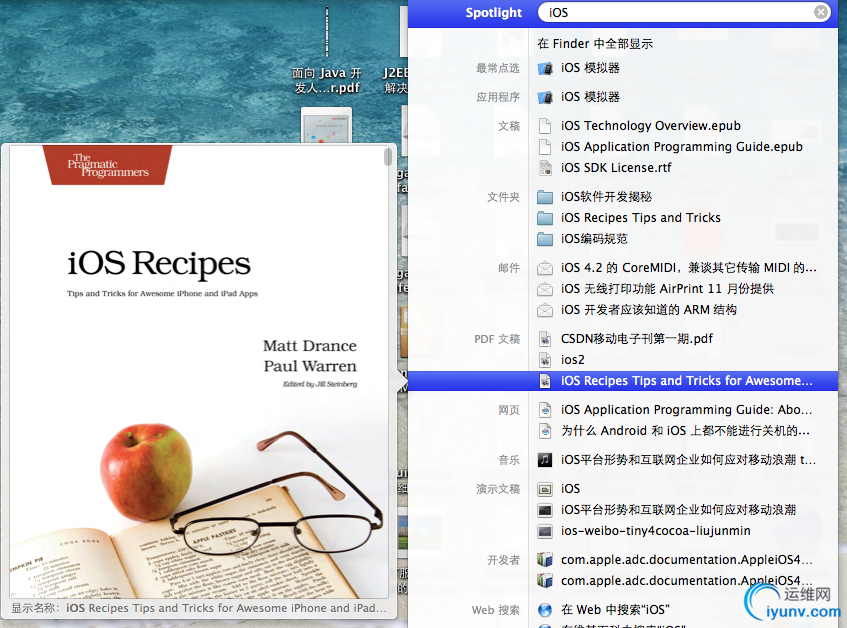Image resolution: width=847 pixels, height=628 pixels.
Task: Select iOS Recipes Tips and Tricks for Awesome… row
Action: click(x=623, y=381)
